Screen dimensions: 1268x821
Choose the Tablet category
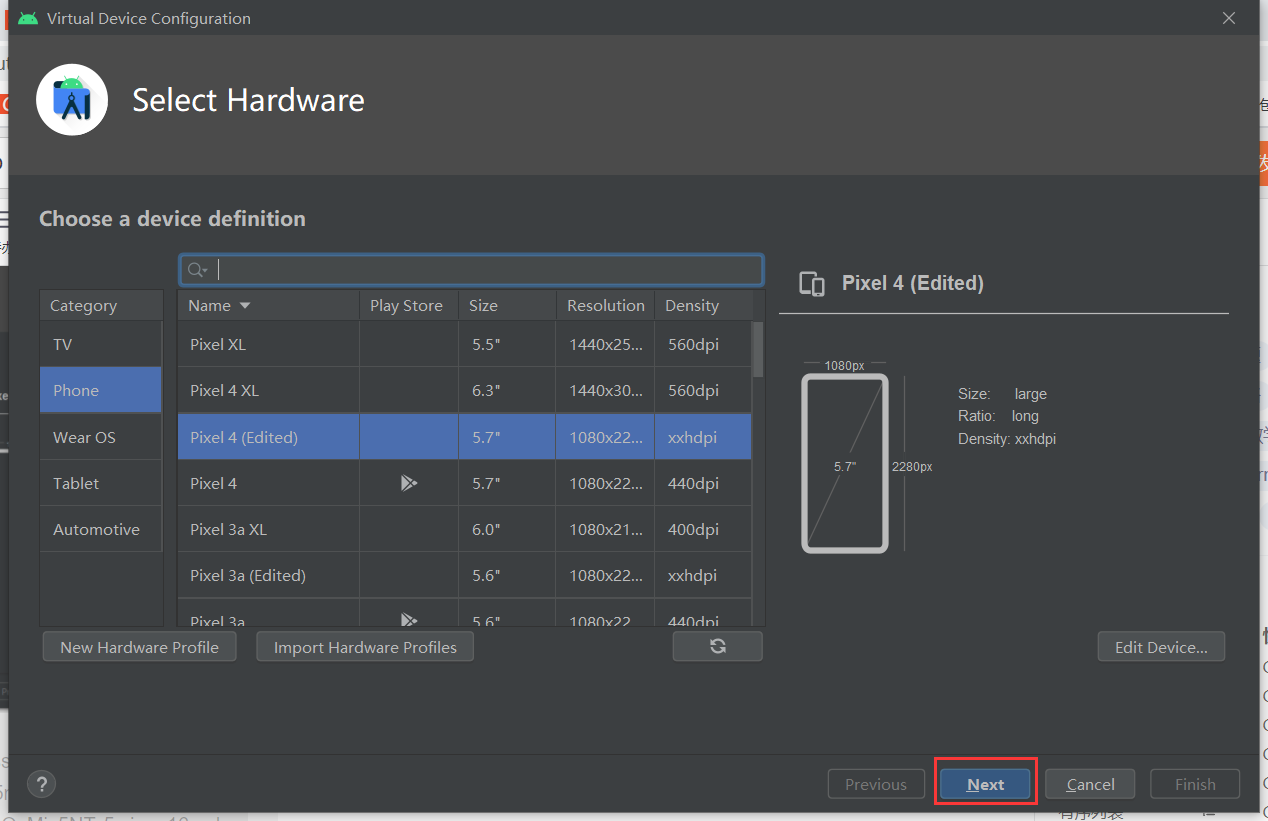coord(101,483)
